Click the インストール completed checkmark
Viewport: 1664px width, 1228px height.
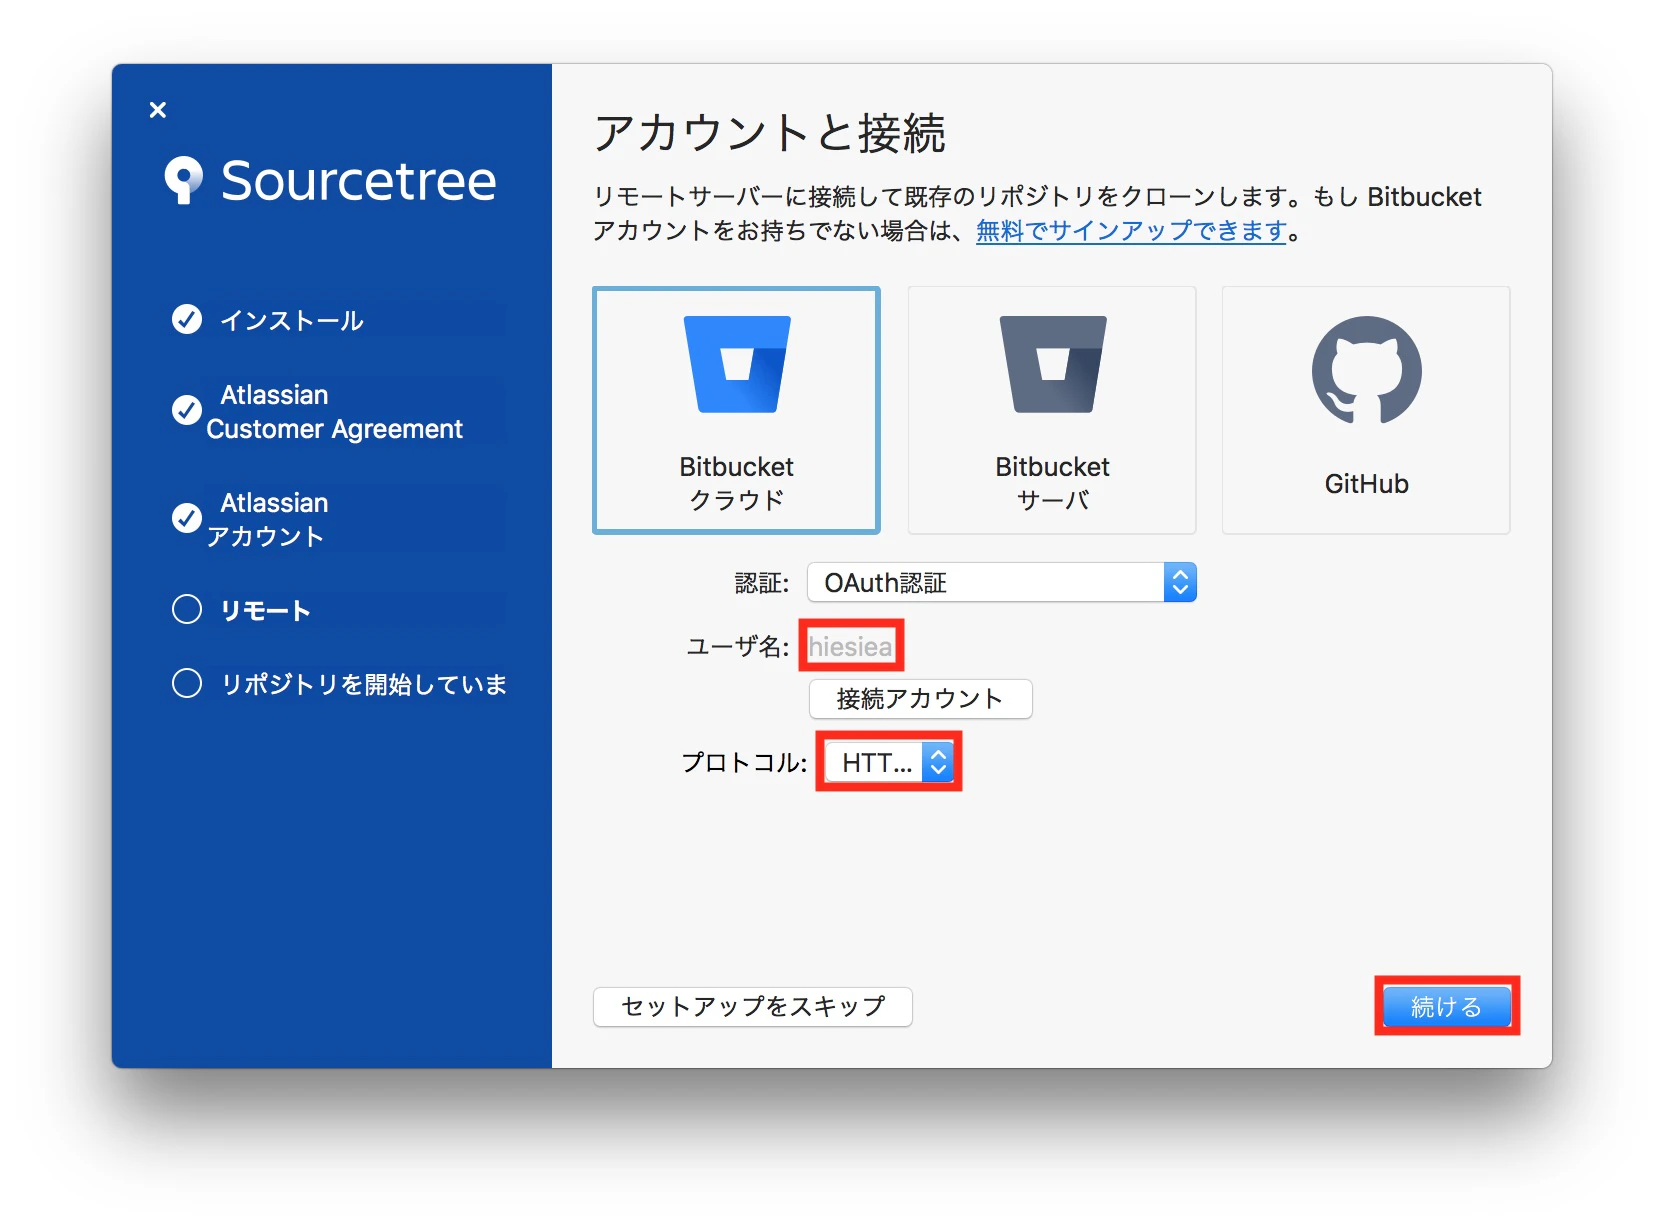(187, 319)
